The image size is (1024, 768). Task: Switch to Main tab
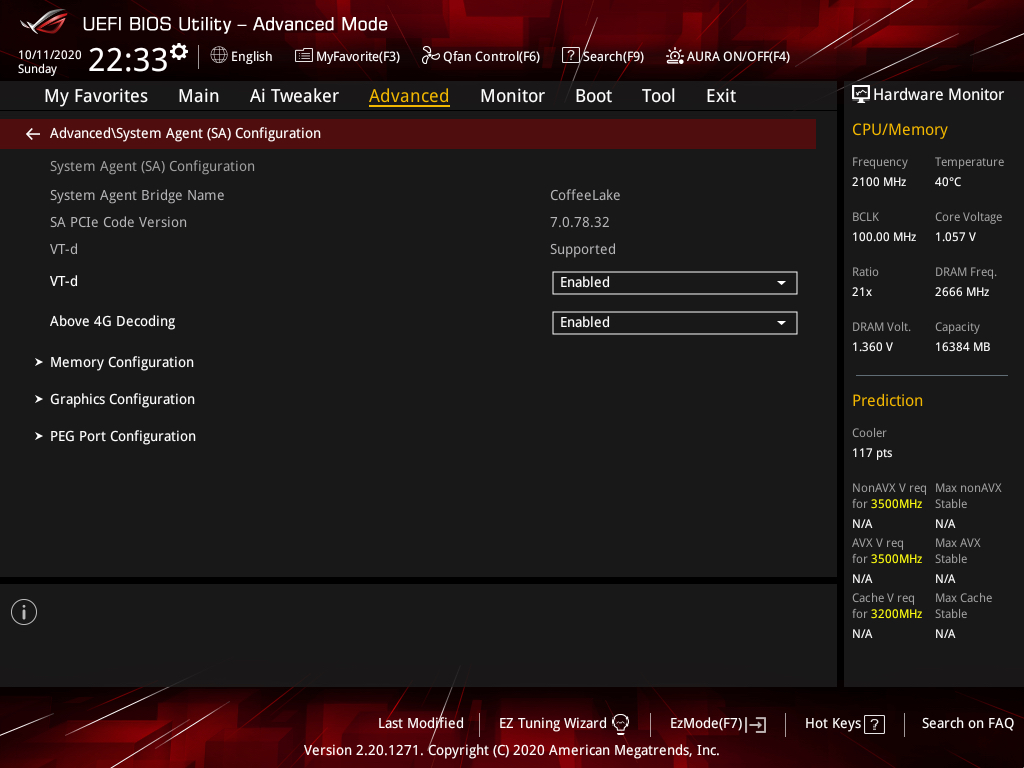199,96
